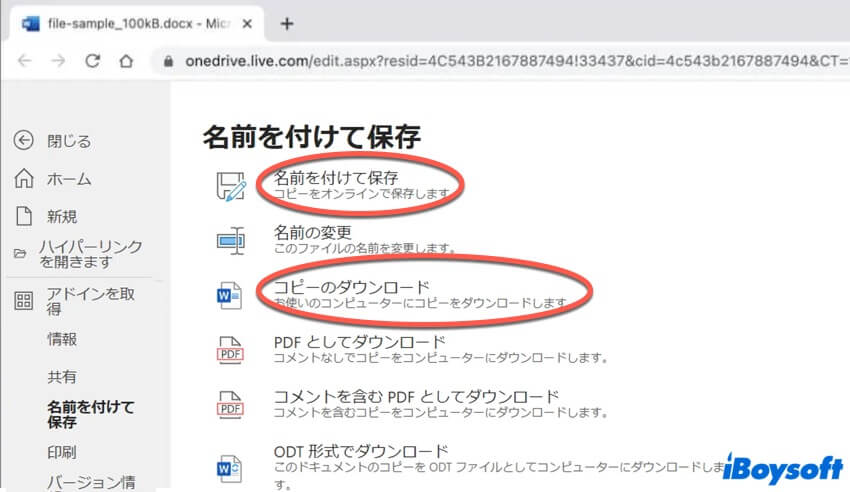Click the browser forward arrow
This screenshot has width=850, height=492.
coord(59,61)
